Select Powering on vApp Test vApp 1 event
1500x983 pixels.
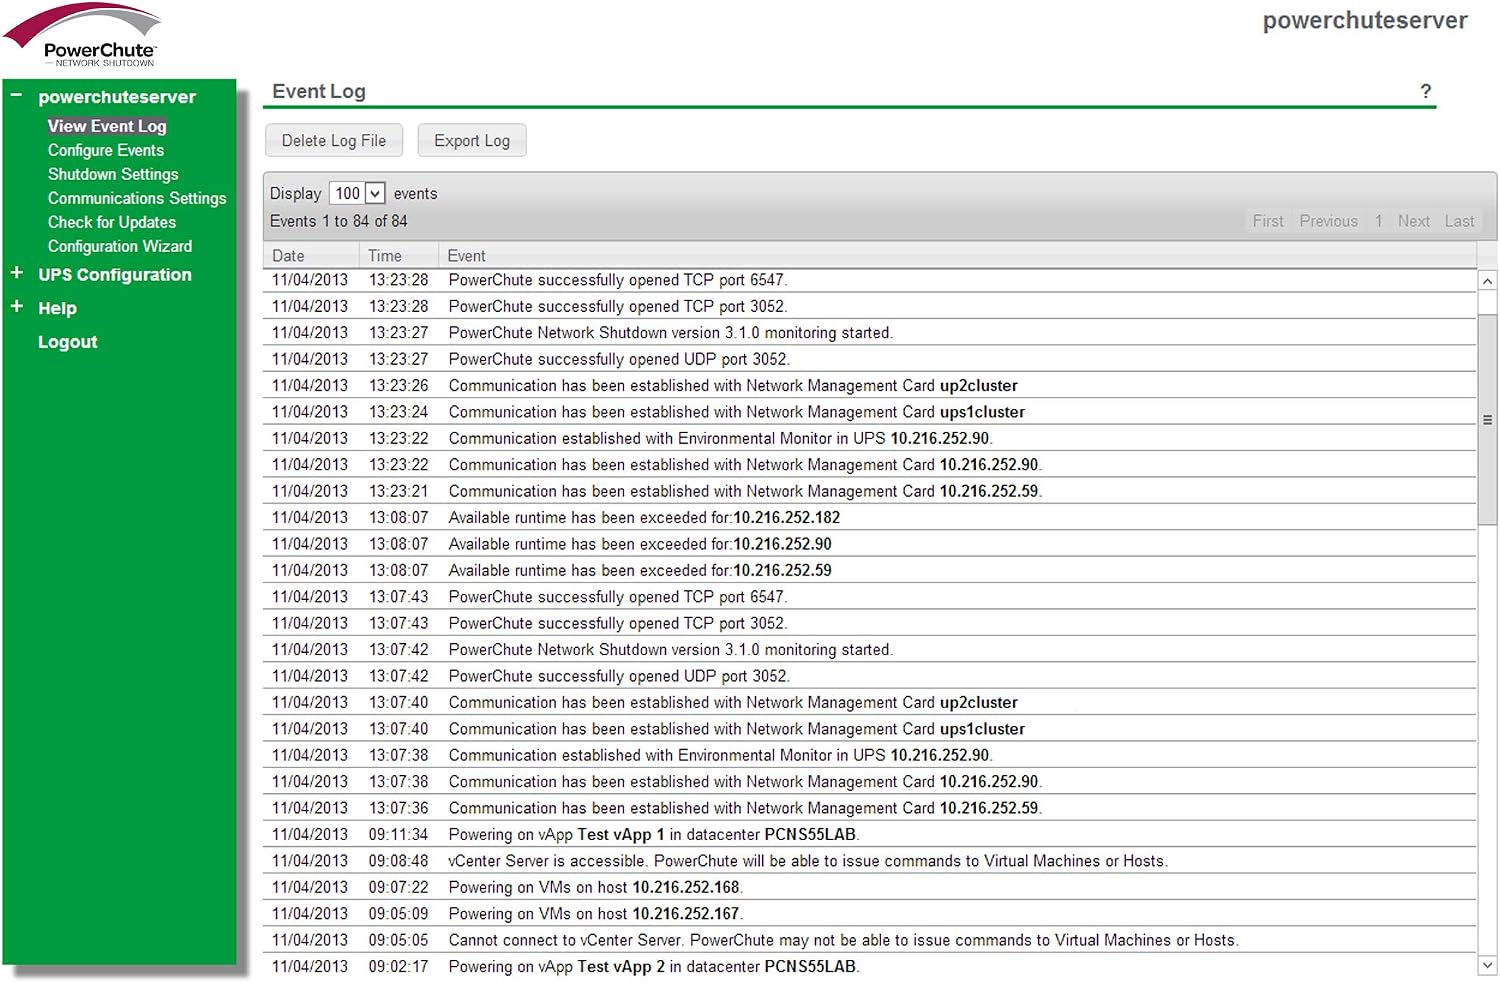870,835
